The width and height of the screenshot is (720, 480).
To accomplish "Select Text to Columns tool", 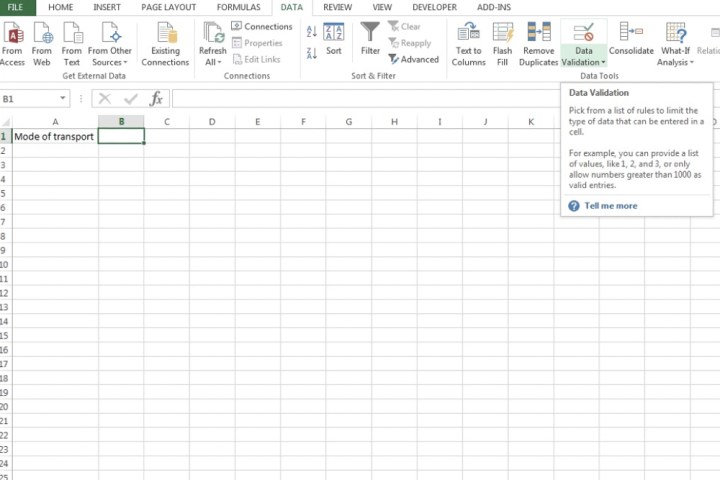I will click(468, 34).
